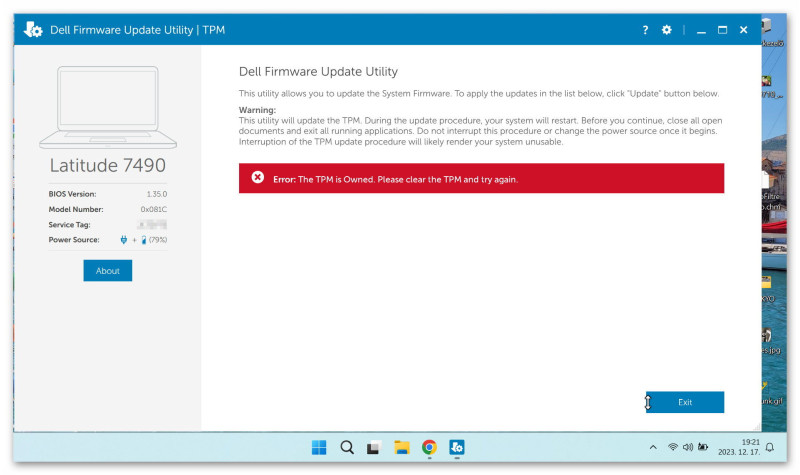This screenshot has height=475, width=800.
Task: Click the Dell Firmware Update Utility heading
Action: click(318, 71)
